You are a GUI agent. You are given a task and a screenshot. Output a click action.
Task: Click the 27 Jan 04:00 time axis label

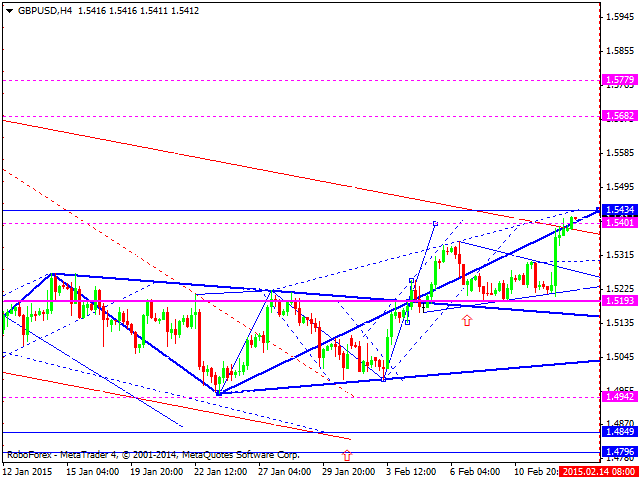tap(288, 472)
